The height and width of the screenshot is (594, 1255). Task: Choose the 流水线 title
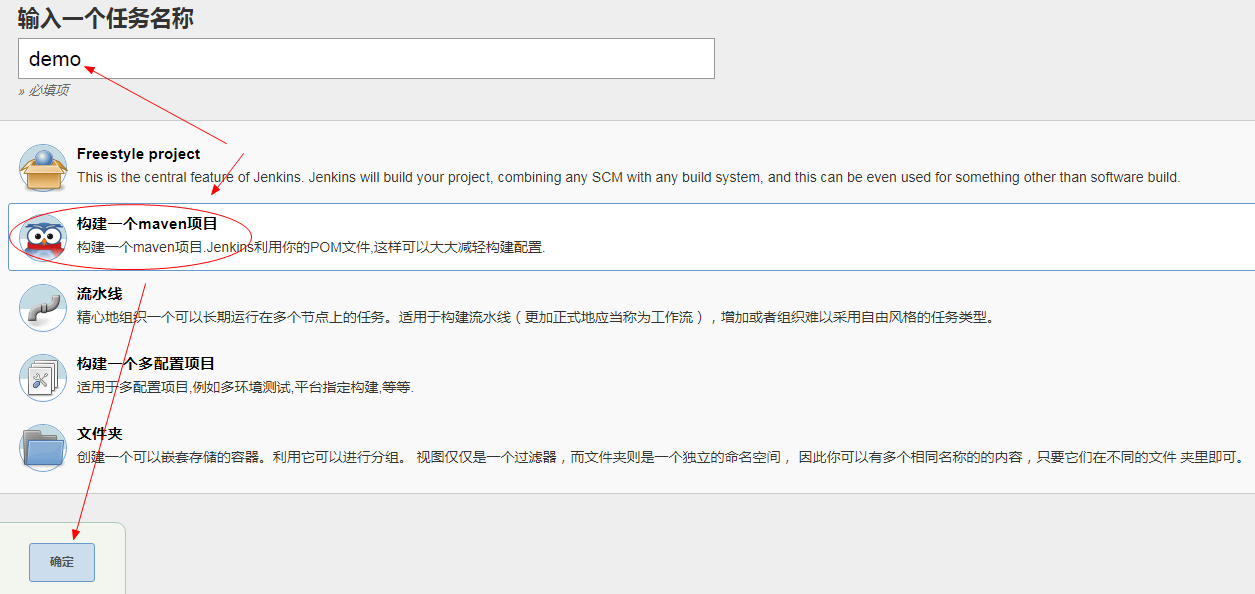point(99,294)
